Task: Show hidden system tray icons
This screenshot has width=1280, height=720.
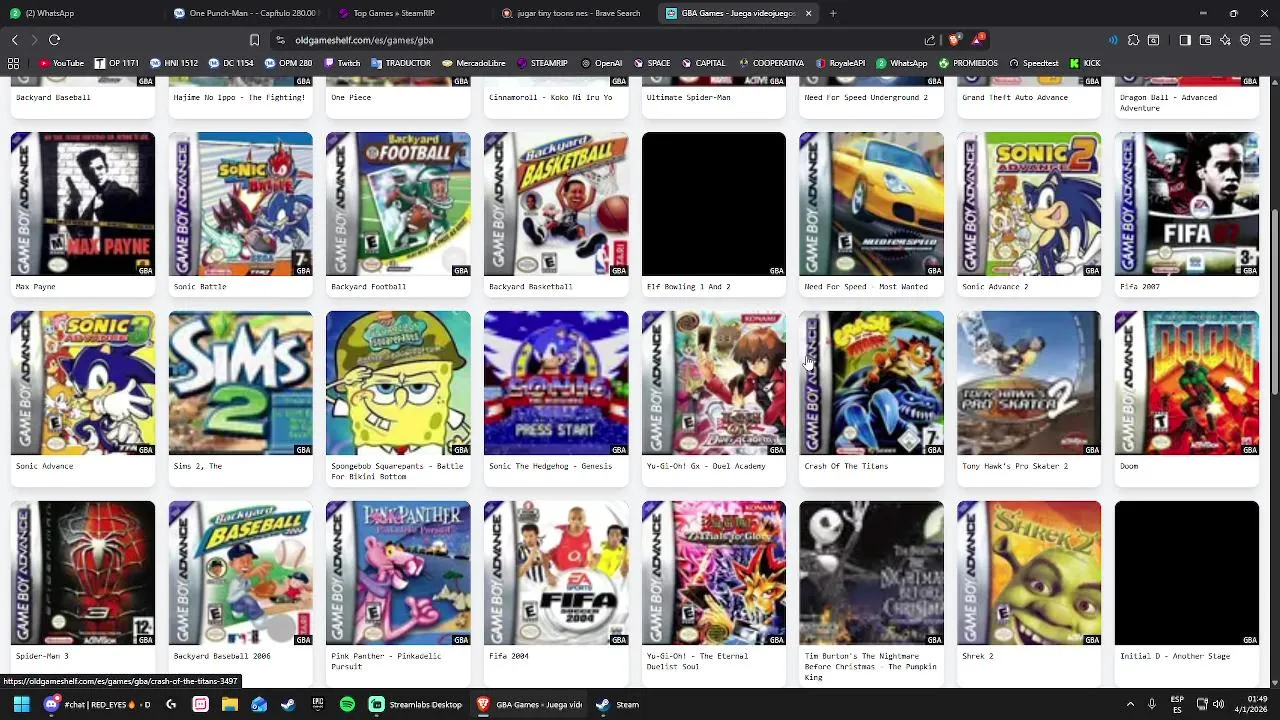Action: pyautogui.click(x=1130, y=704)
